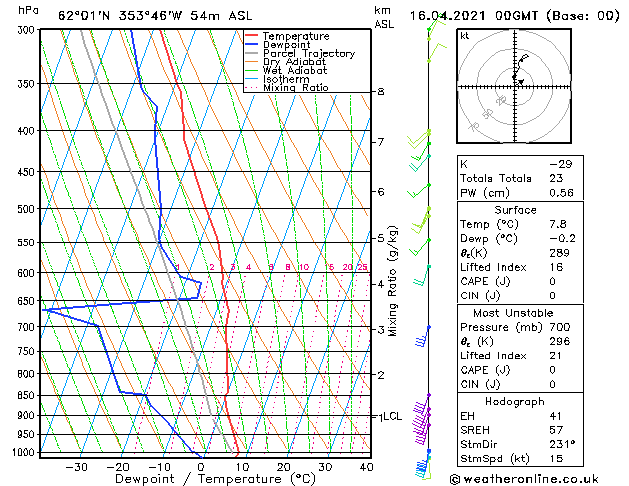
Task: Click the green wind barb near 550 hPa
Action: click(420, 247)
